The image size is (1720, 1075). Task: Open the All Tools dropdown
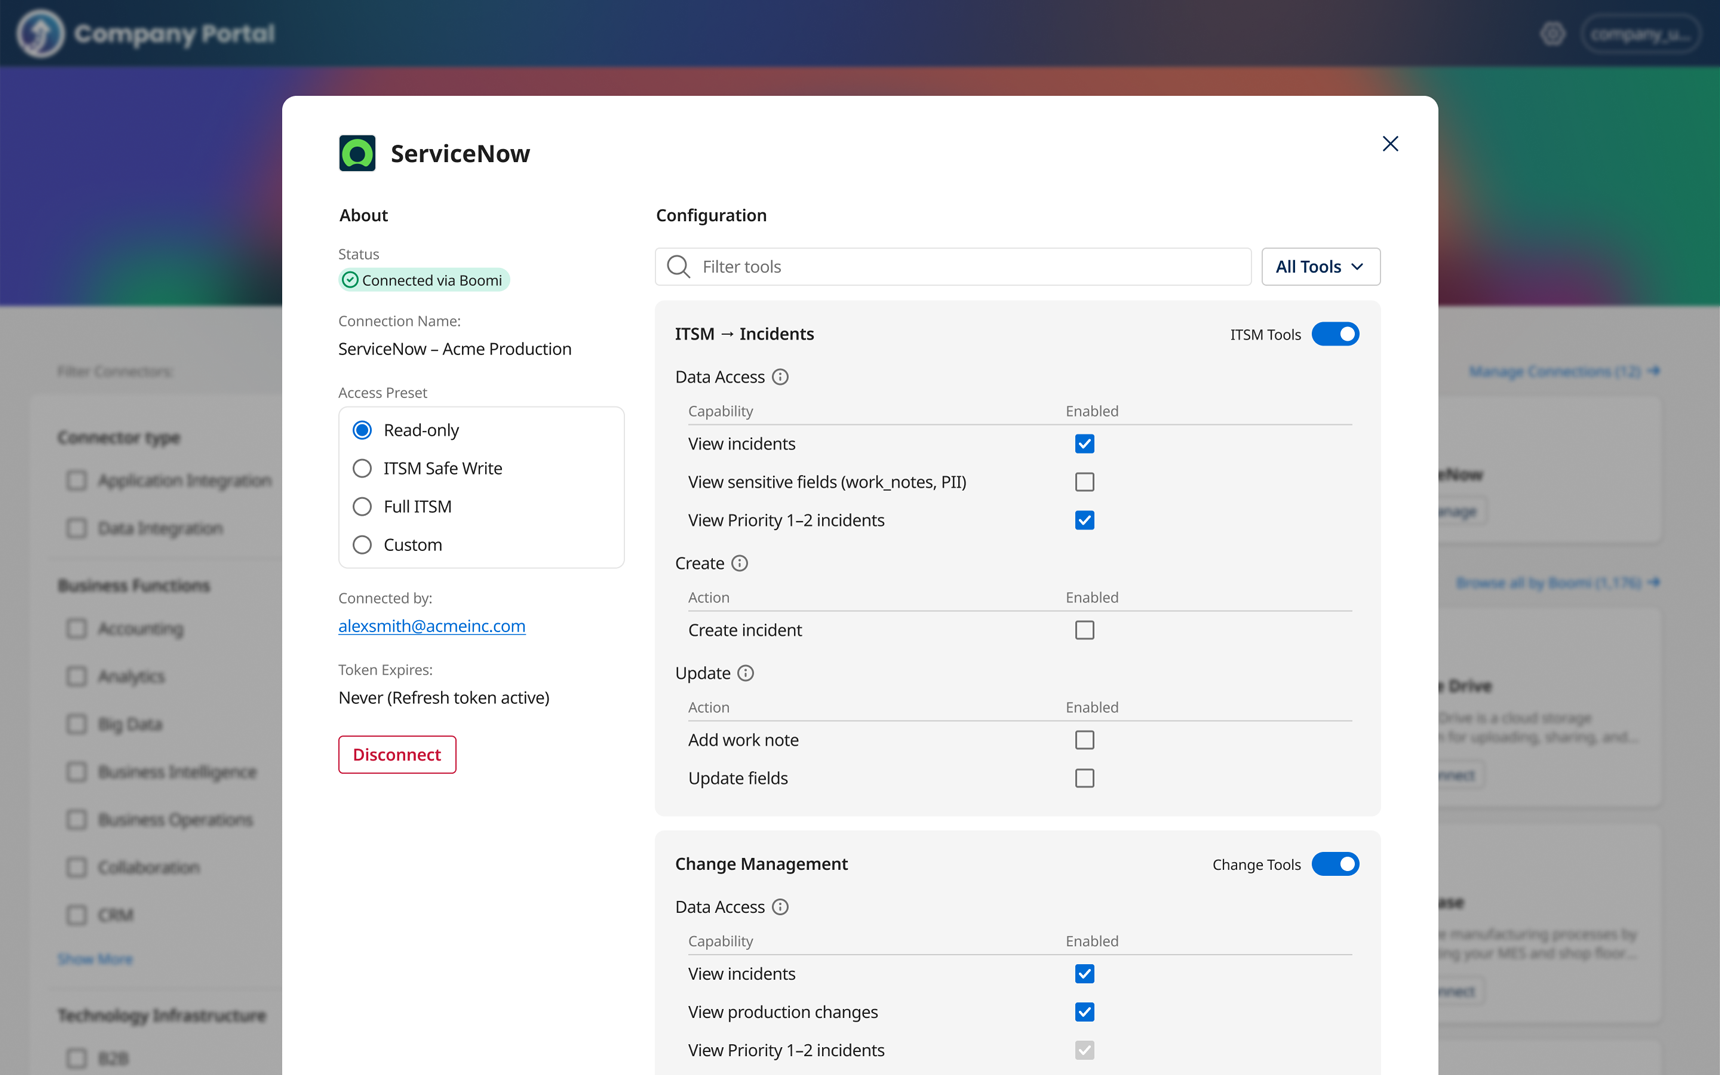[x=1320, y=266]
